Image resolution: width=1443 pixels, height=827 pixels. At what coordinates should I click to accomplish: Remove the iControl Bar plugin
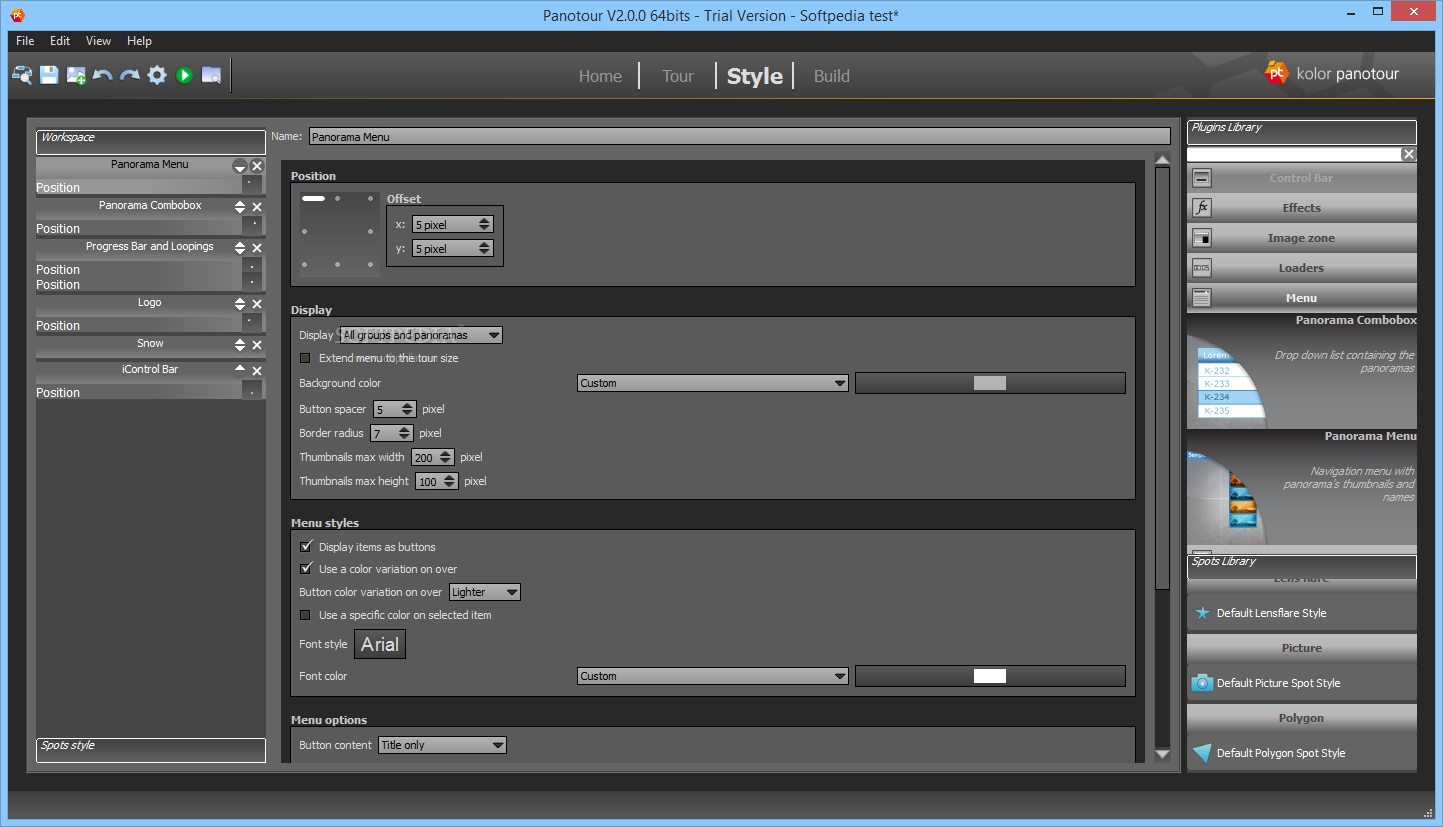(257, 371)
